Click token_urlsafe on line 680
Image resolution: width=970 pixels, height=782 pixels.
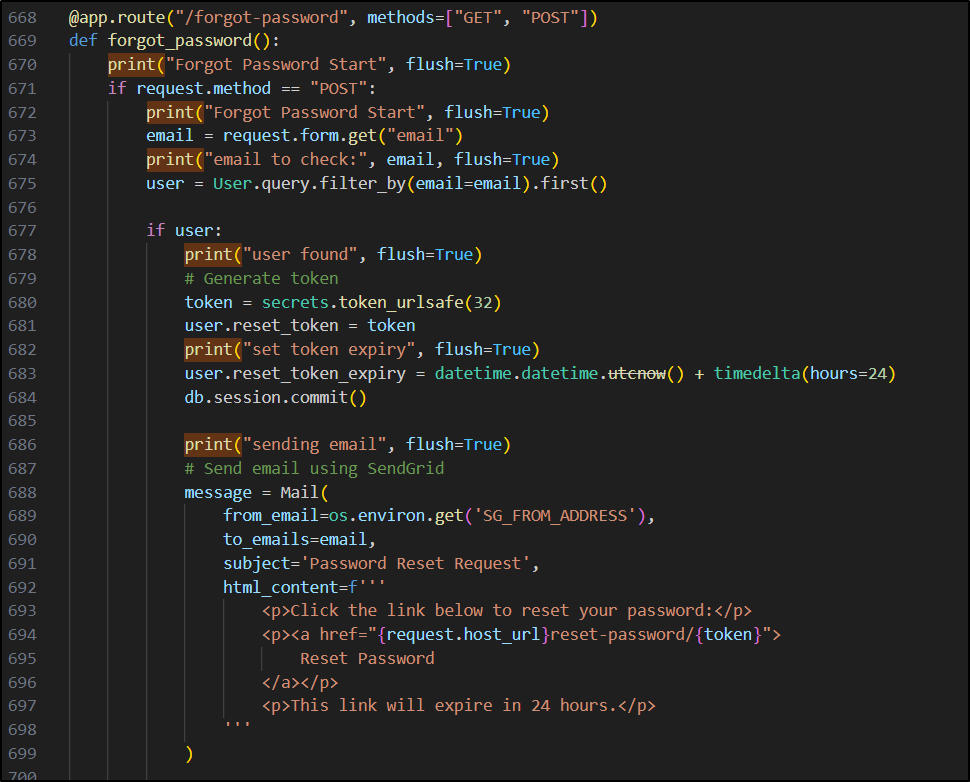tap(401, 303)
